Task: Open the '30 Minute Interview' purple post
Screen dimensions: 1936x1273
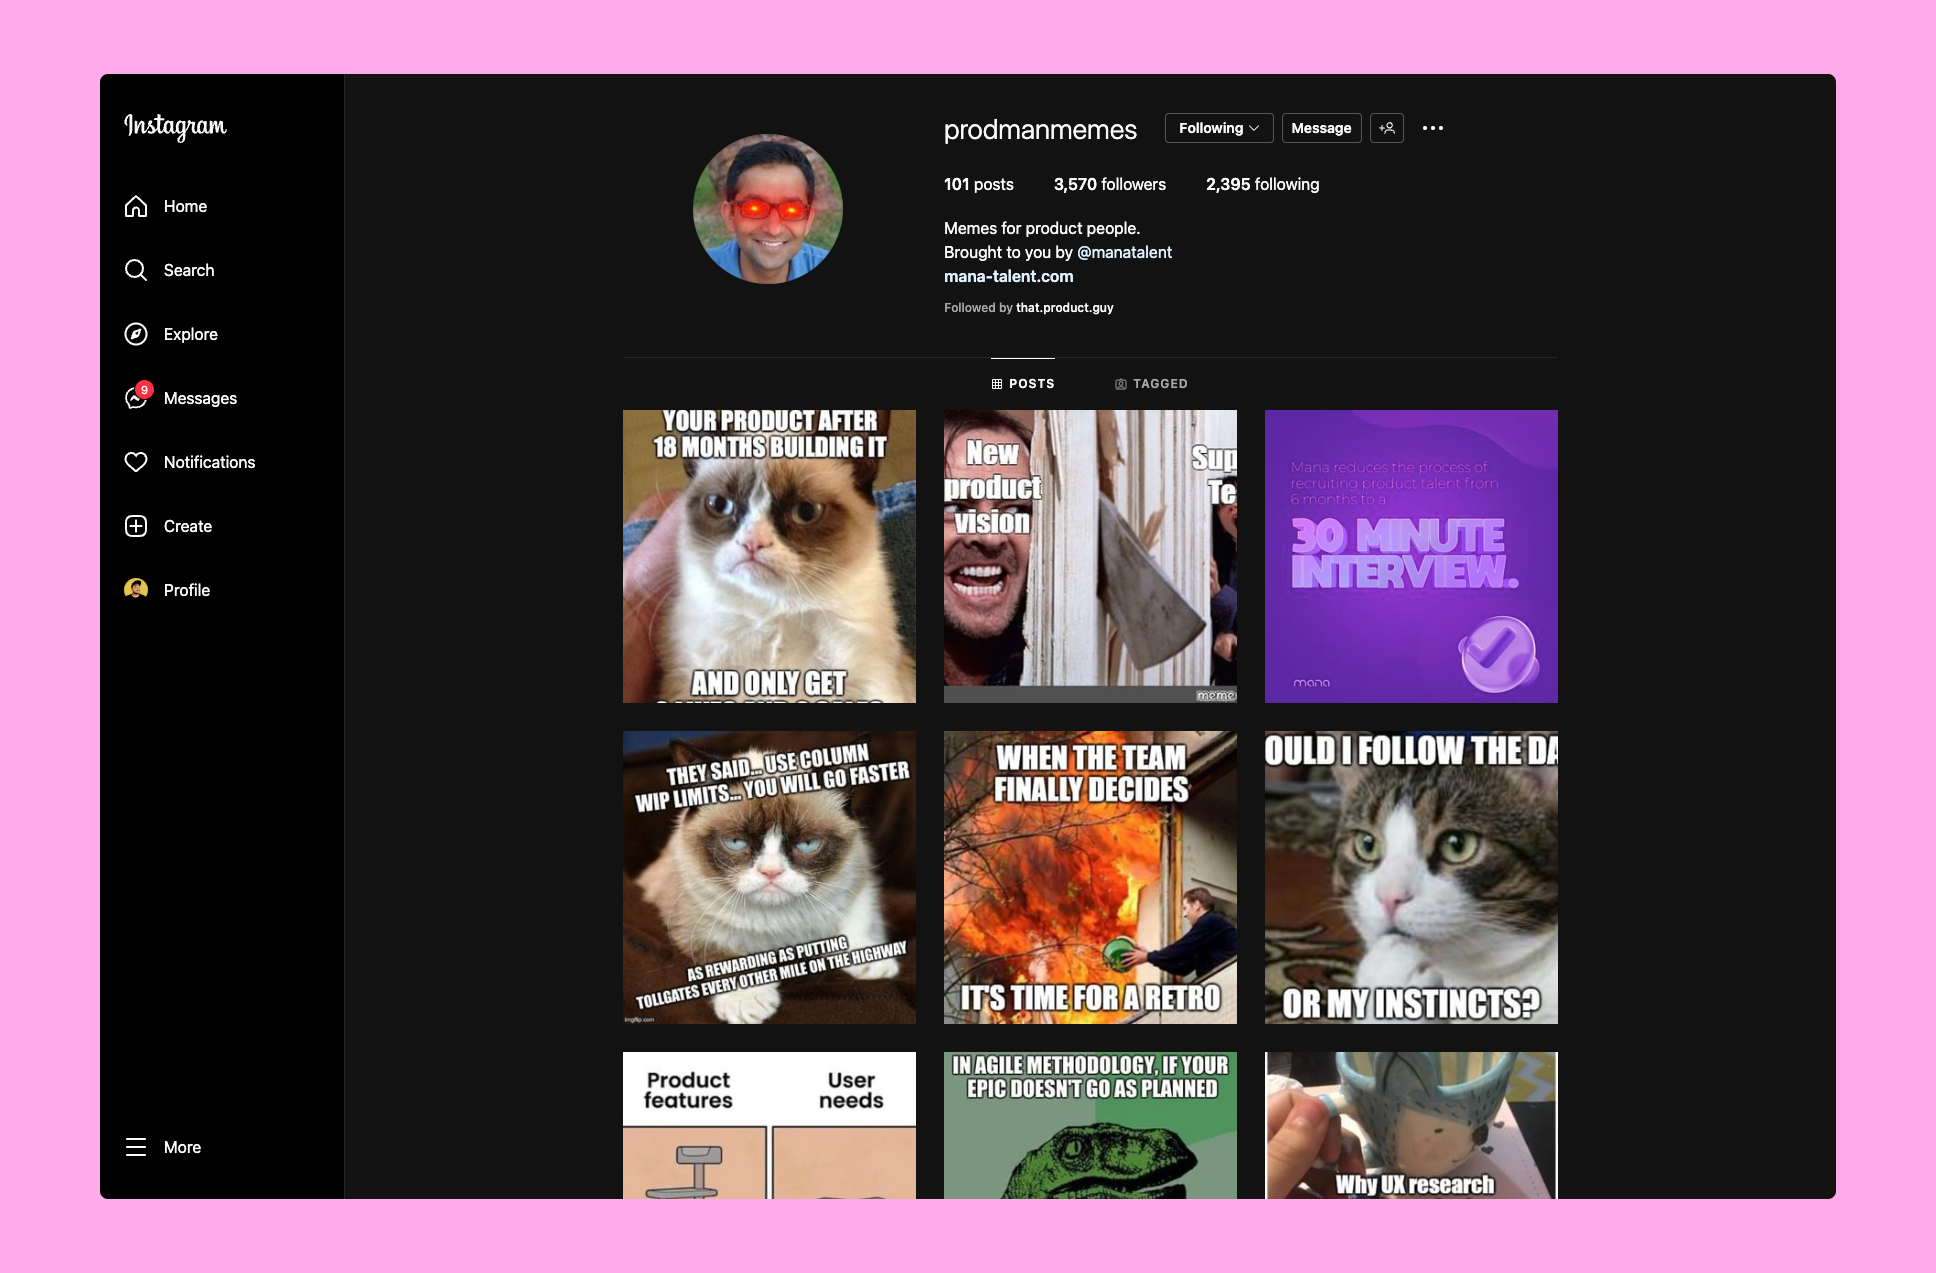Action: (x=1411, y=556)
